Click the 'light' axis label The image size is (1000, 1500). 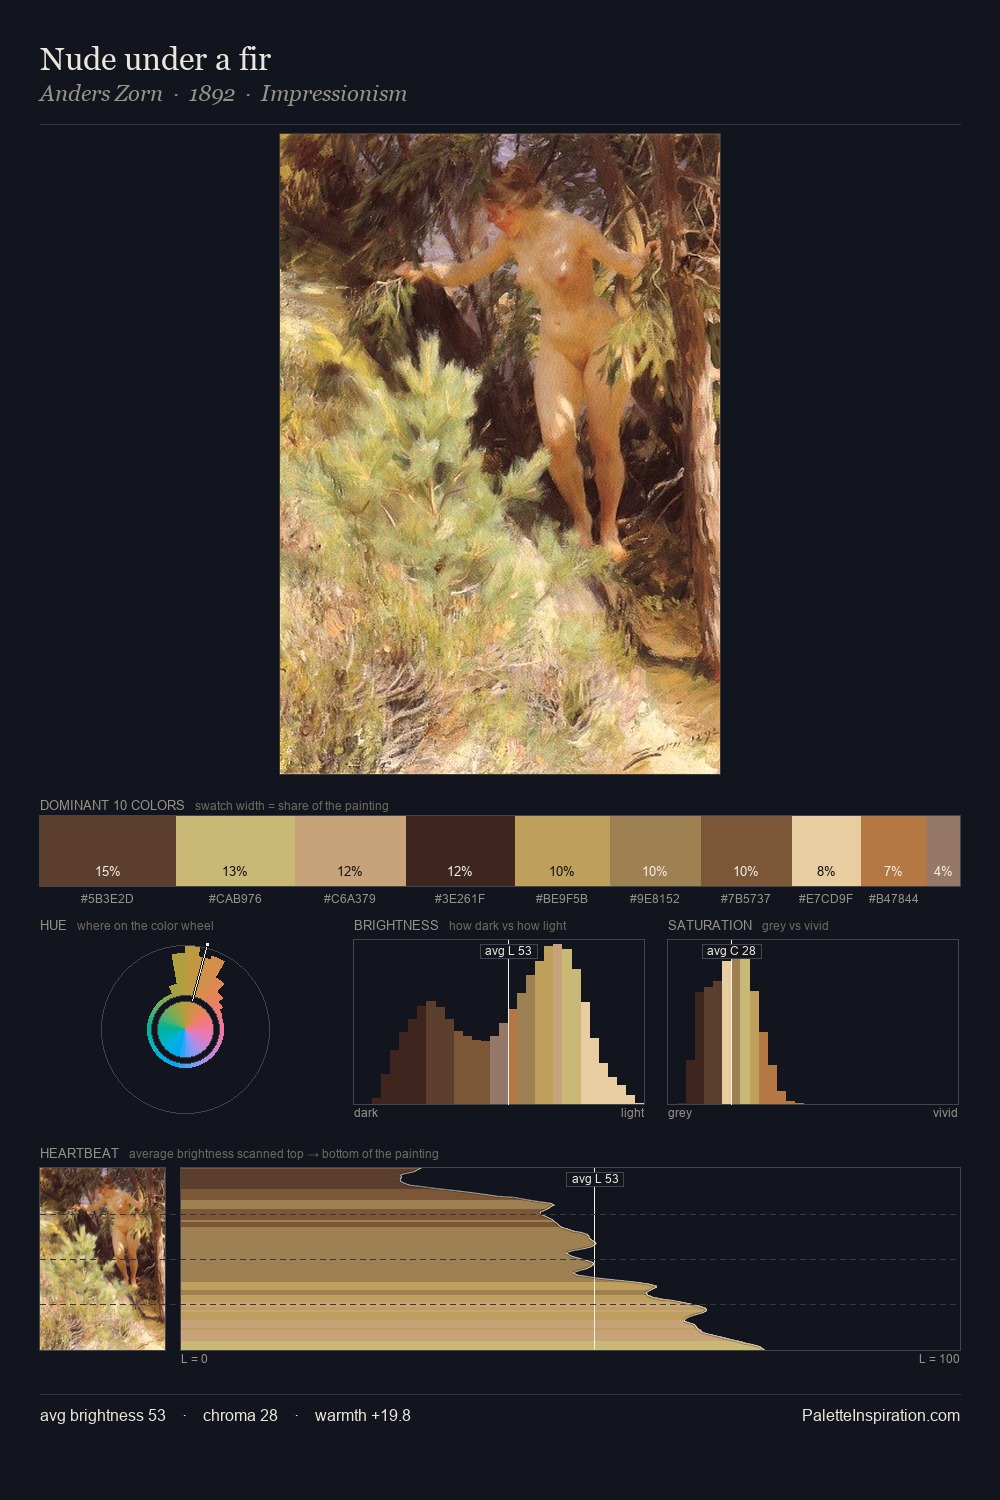[632, 1113]
